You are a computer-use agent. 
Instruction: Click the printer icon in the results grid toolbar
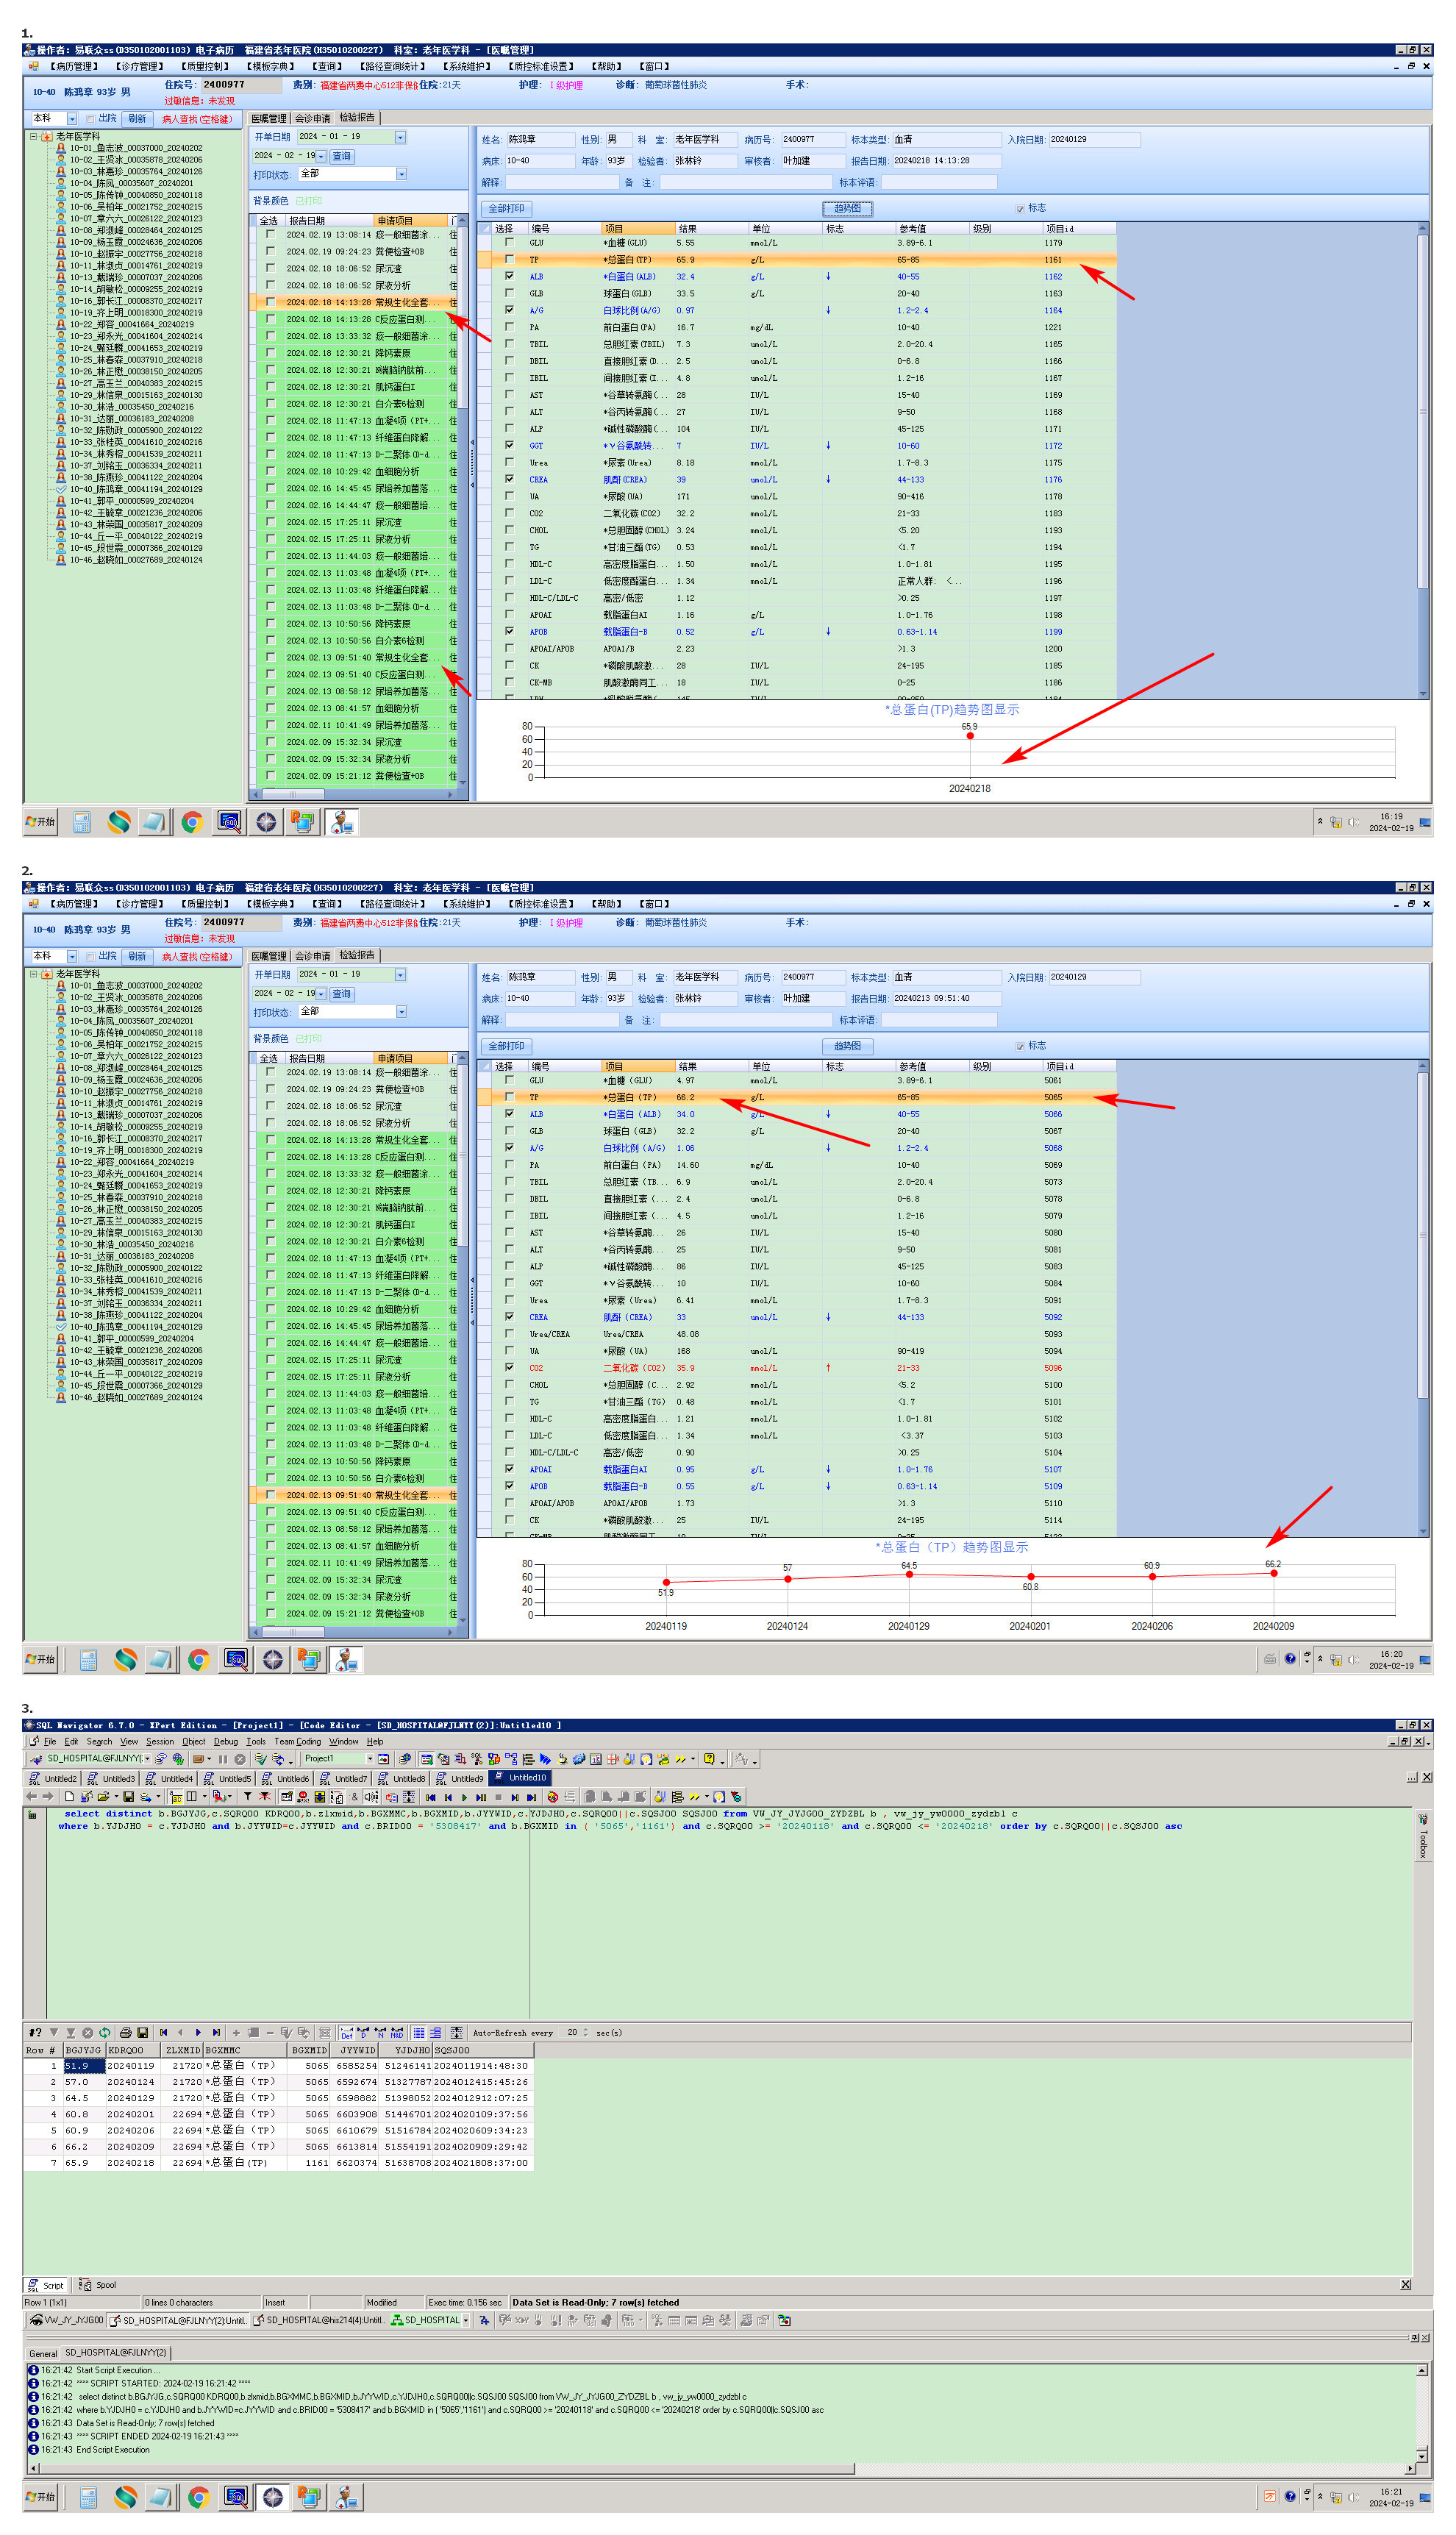(x=125, y=2033)
